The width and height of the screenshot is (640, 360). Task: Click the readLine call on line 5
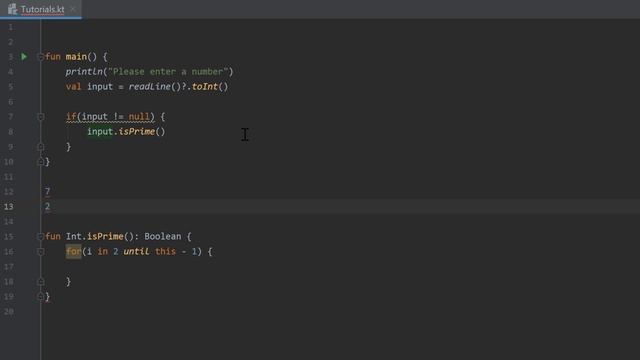[x=149, y=87]
